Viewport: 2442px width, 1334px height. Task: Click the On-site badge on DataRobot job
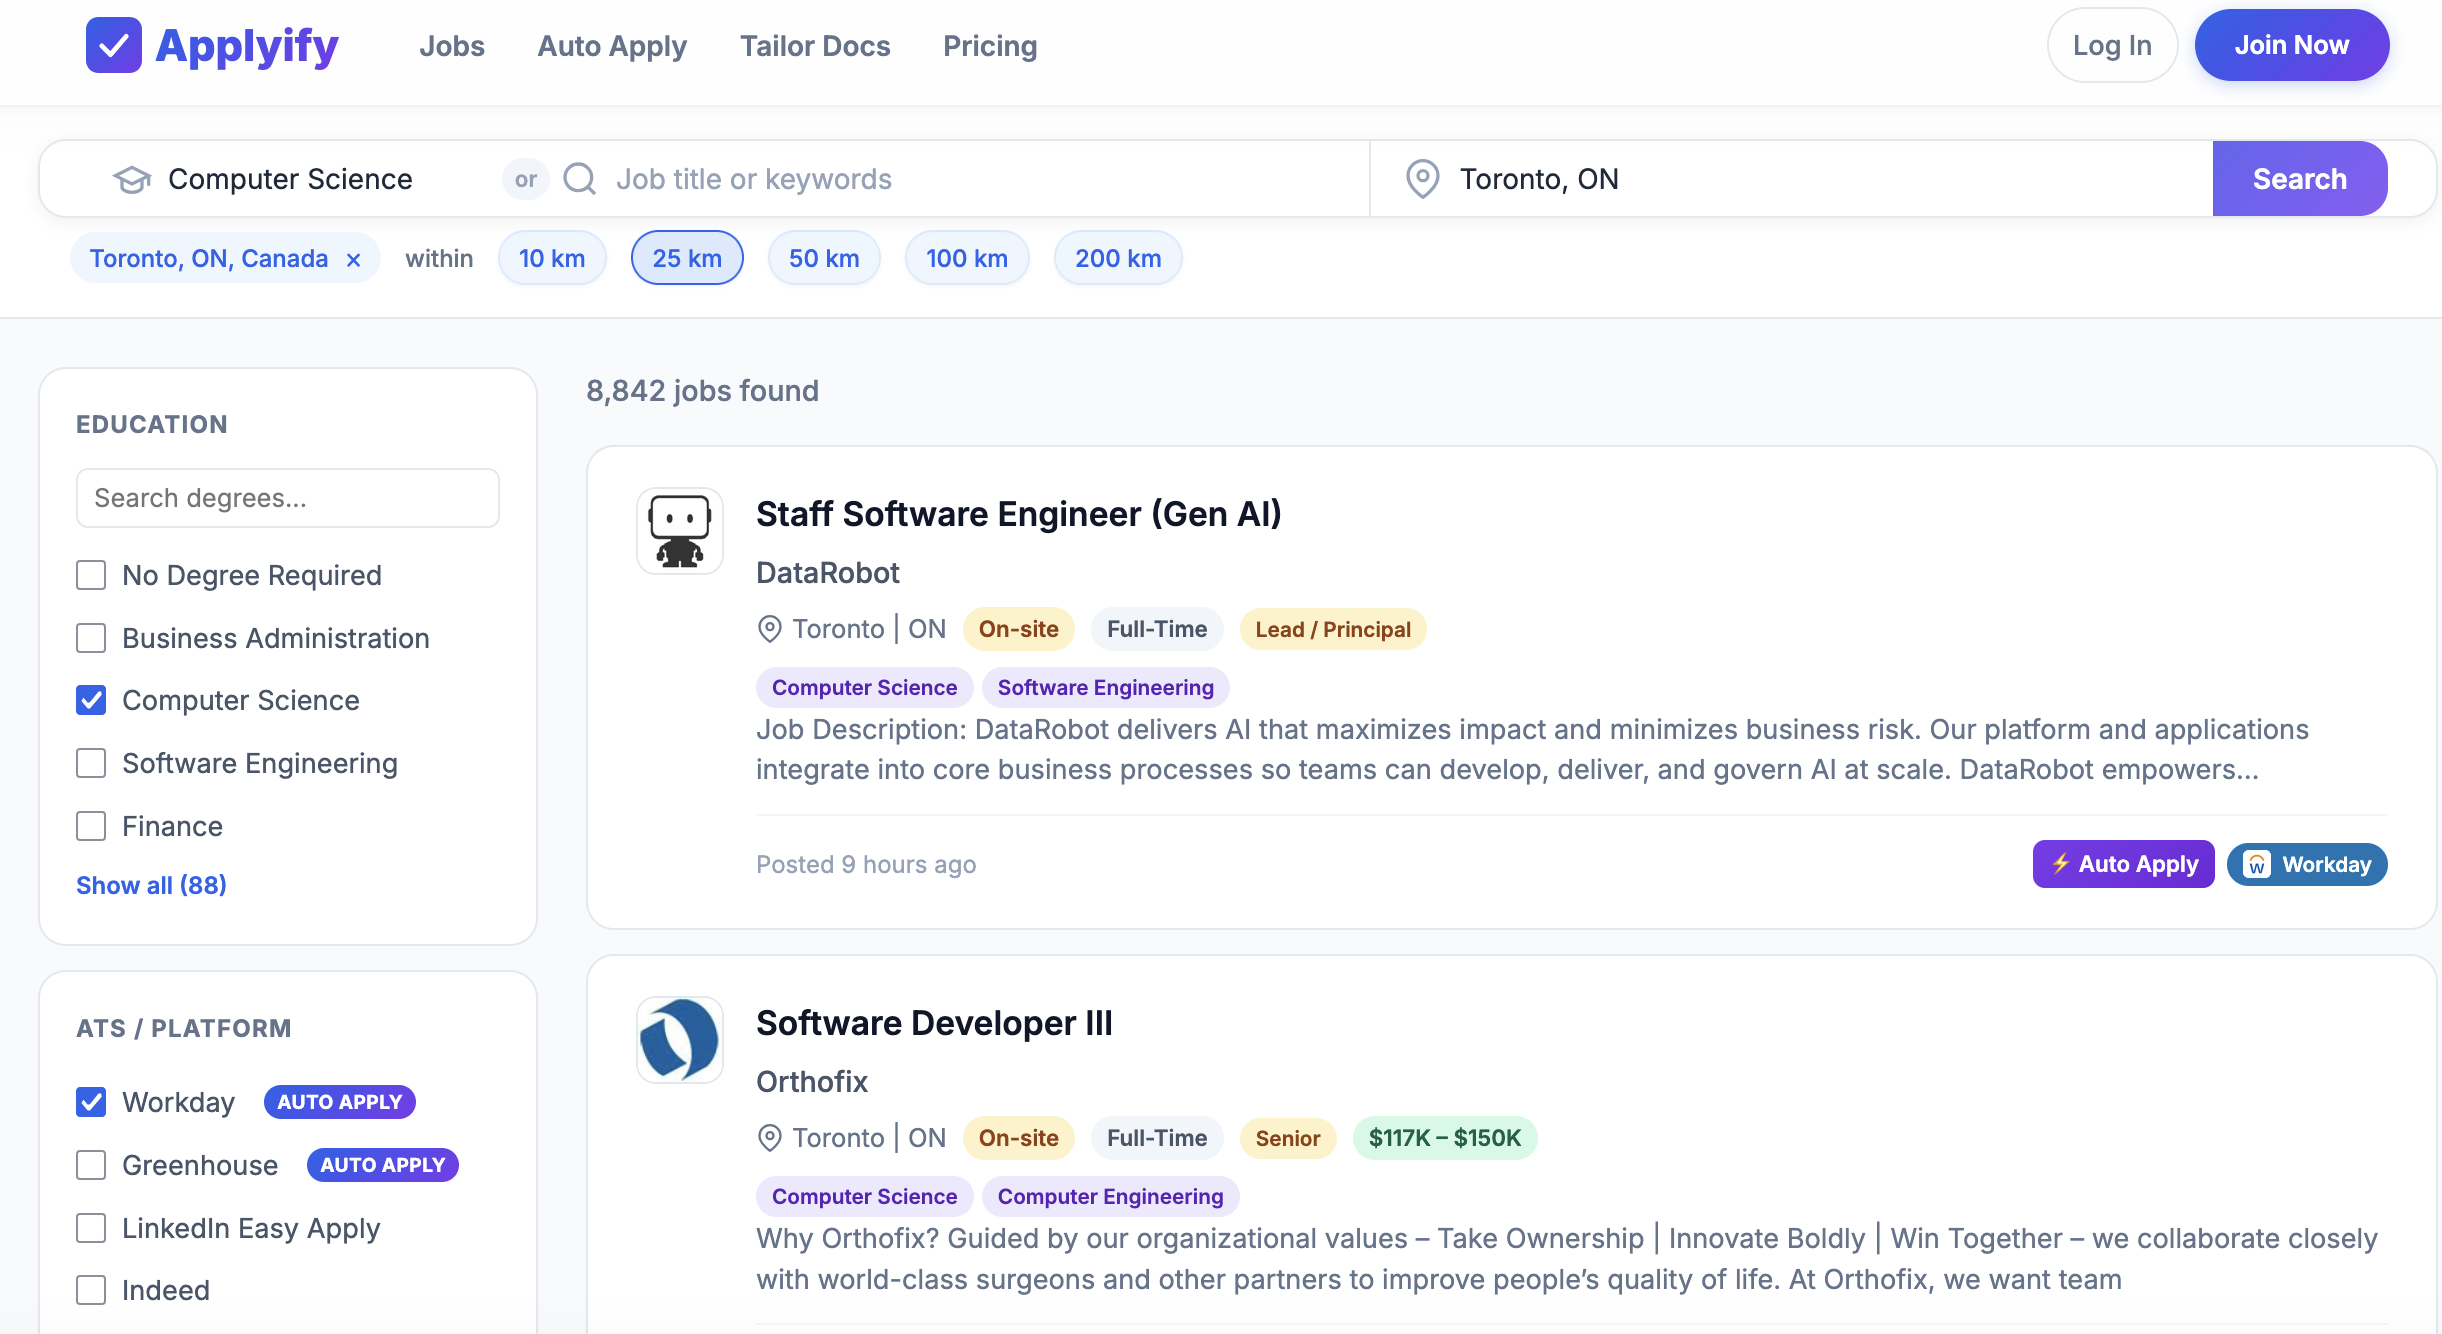coord(1019,629)
